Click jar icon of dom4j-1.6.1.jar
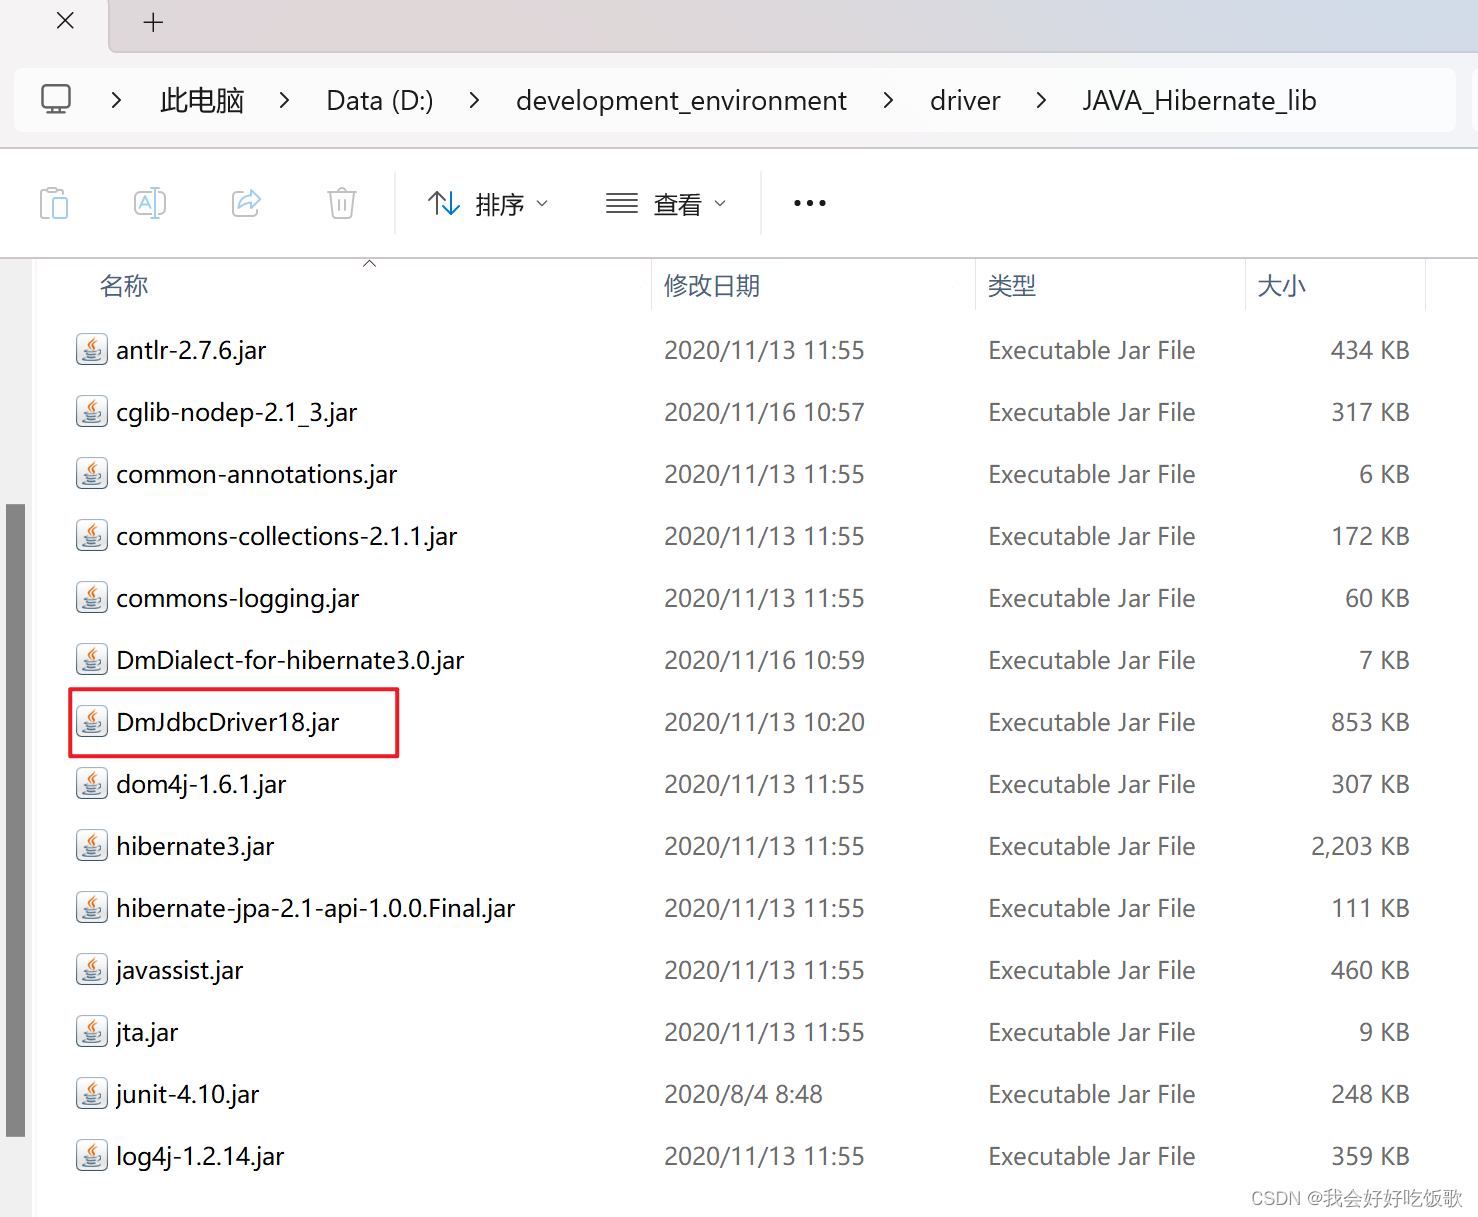The width and height of the screenshot is (1478, 1217). click(92, 784)
